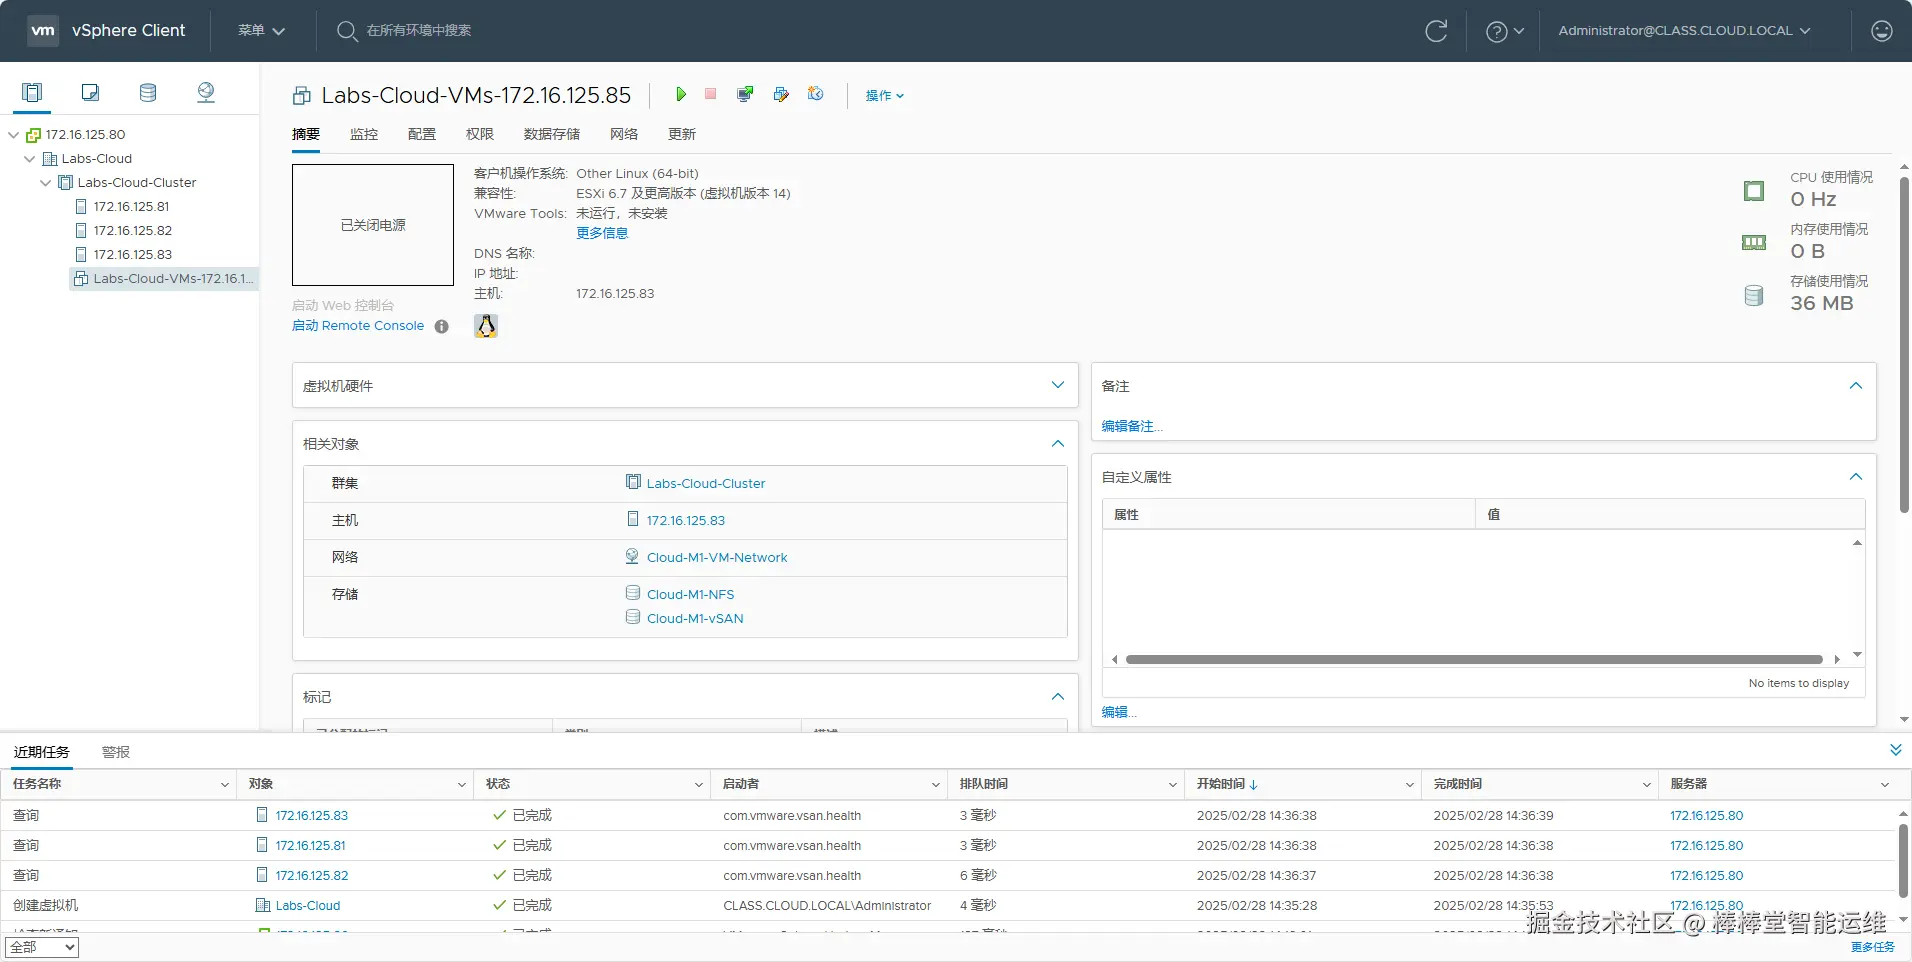Open the Hosts and Clusters inventory view
This screenshot has width=1912, height=962.
point(32,93)
